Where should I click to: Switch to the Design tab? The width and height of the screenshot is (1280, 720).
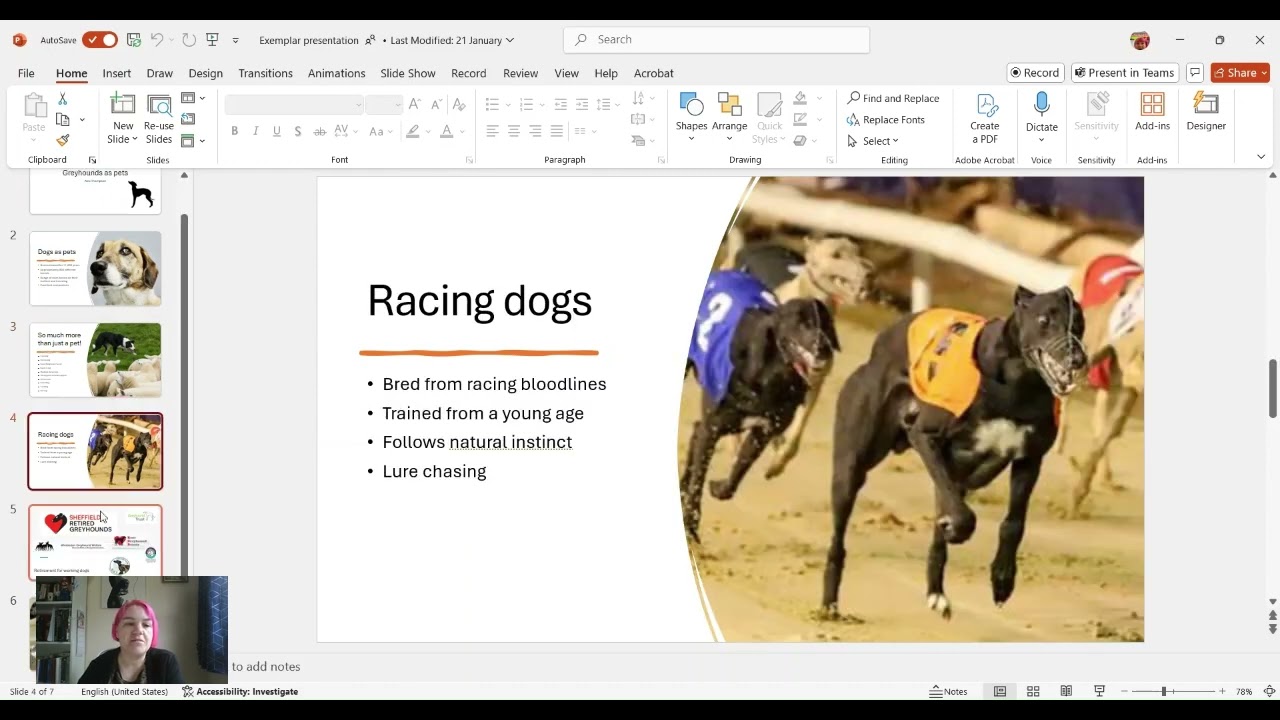click(x=205, y=73)
